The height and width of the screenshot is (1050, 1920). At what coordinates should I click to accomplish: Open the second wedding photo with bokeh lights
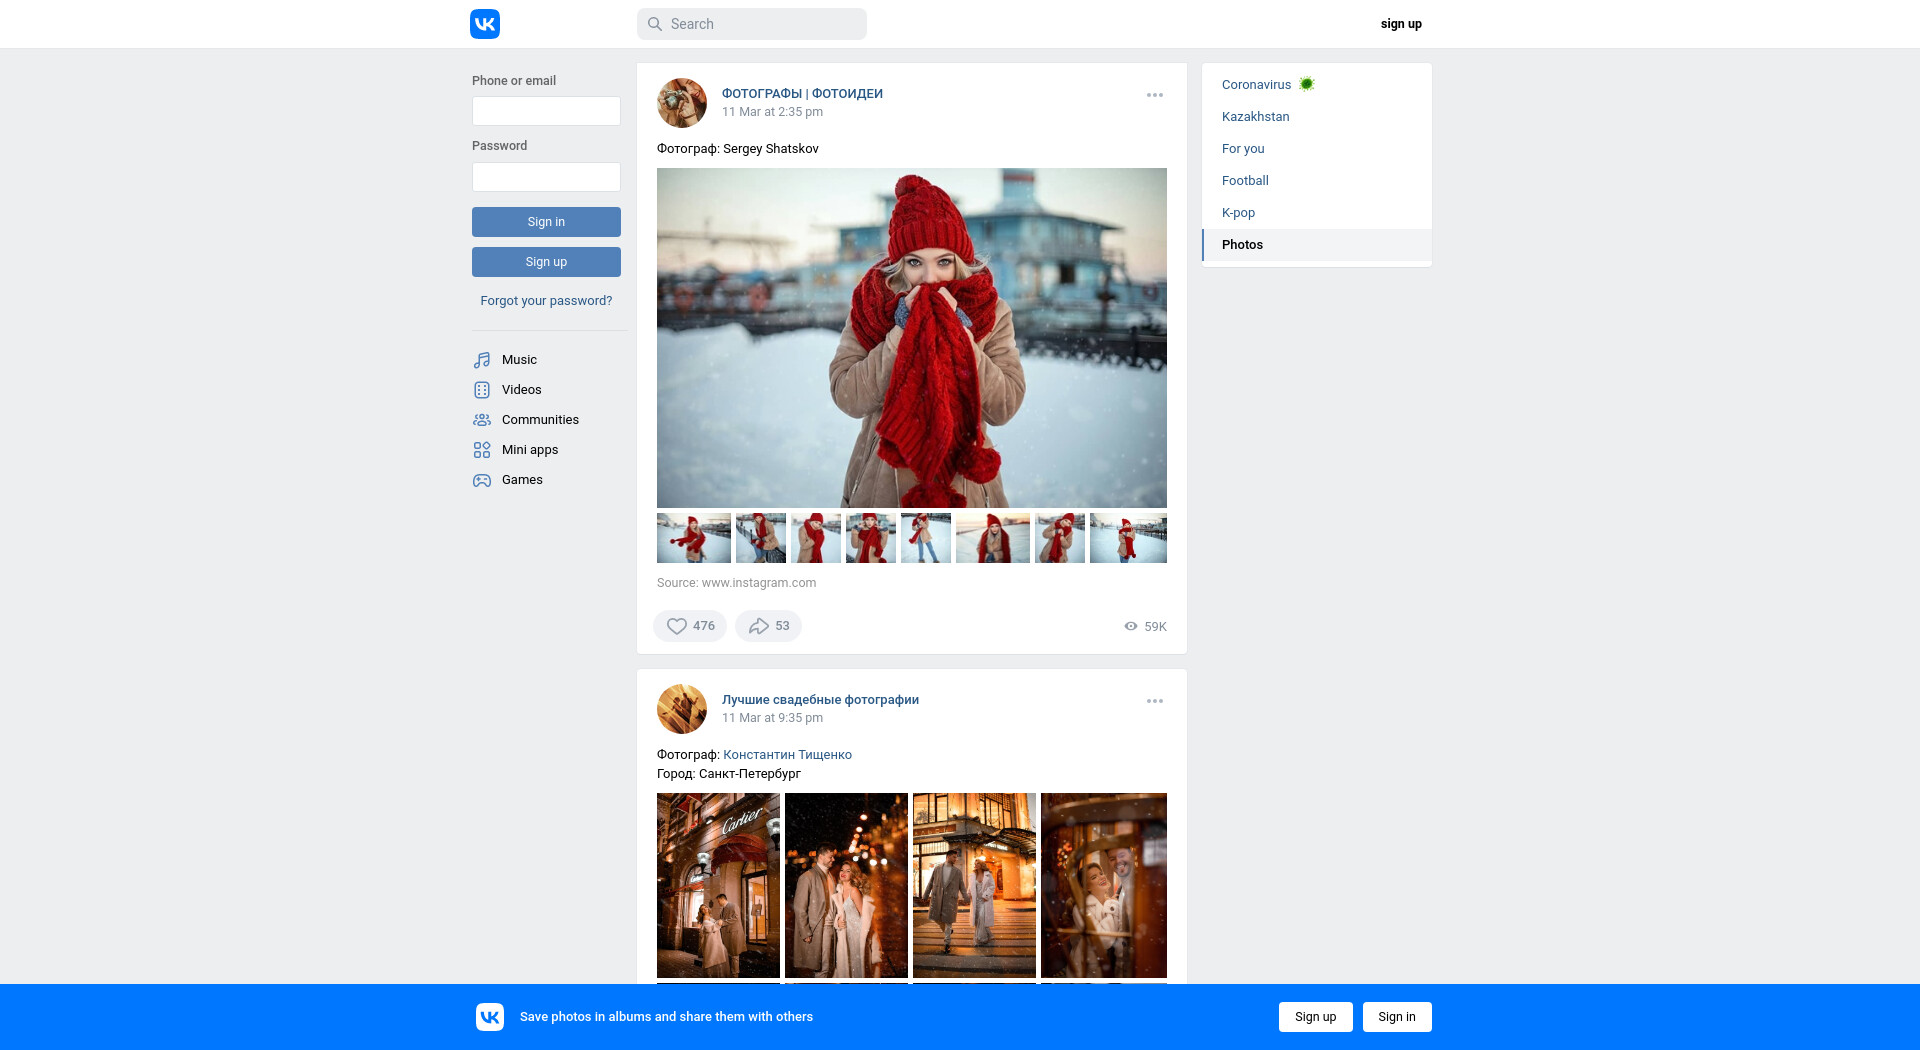point(846,885)
